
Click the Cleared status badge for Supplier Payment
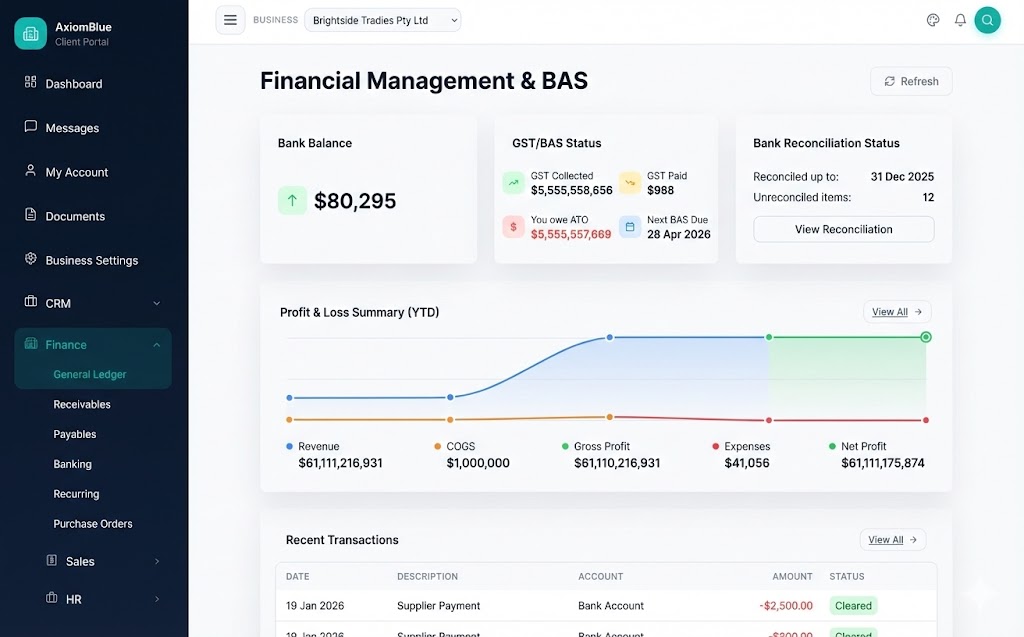click(x=853, y=605)
